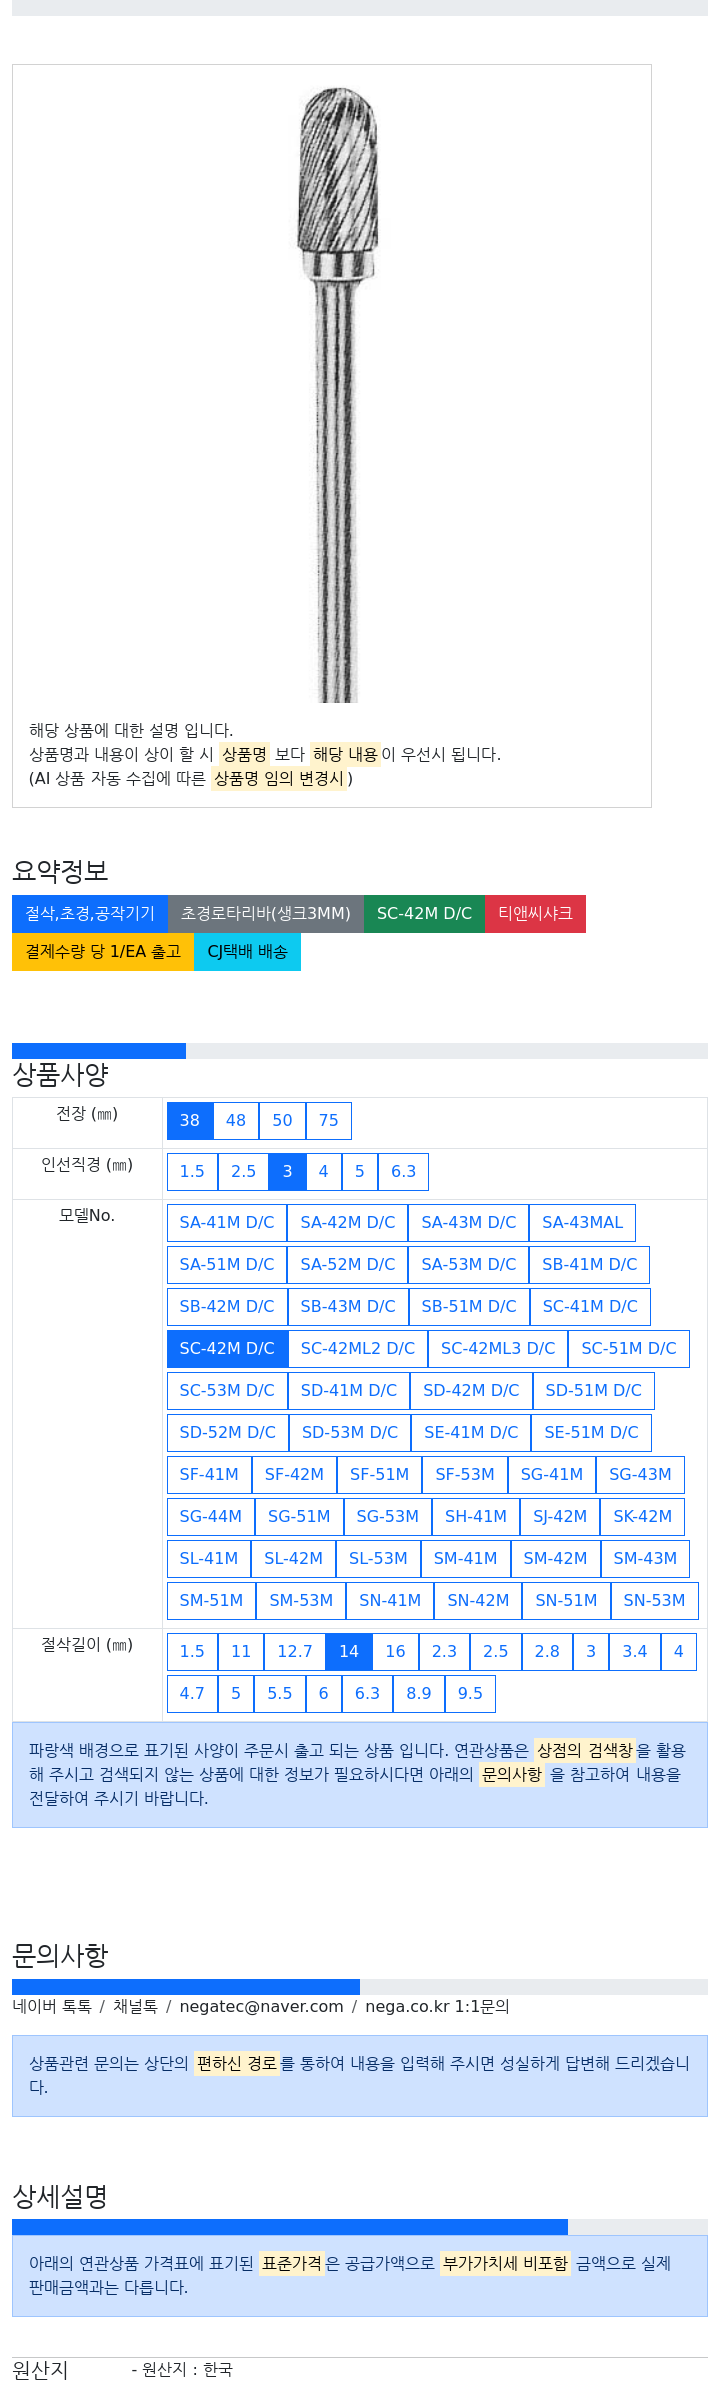This screenshot has width=720, height=2390.
Task: Click the negatec@naver.com contact email
Action: [x=261, y=2007]
